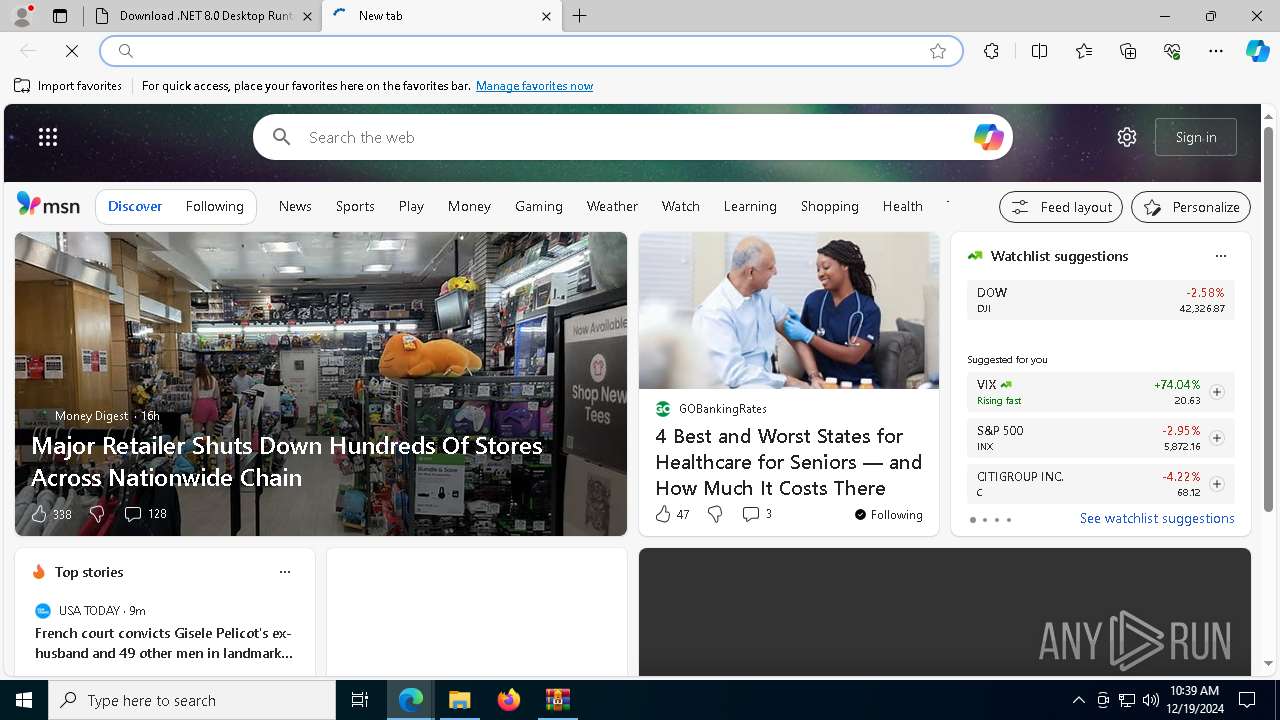
Task: Click Import favorites
Action: pyautogui.click(x=68, y=86)
